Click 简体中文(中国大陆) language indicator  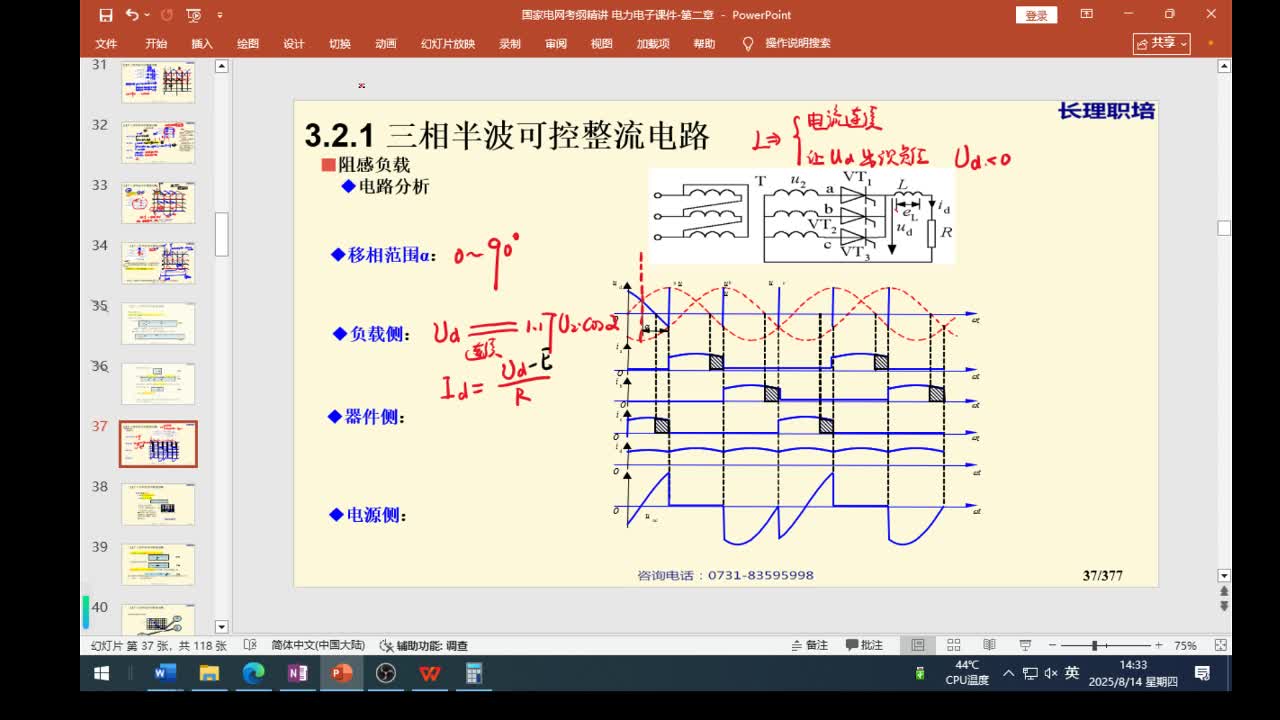[318, 646]
